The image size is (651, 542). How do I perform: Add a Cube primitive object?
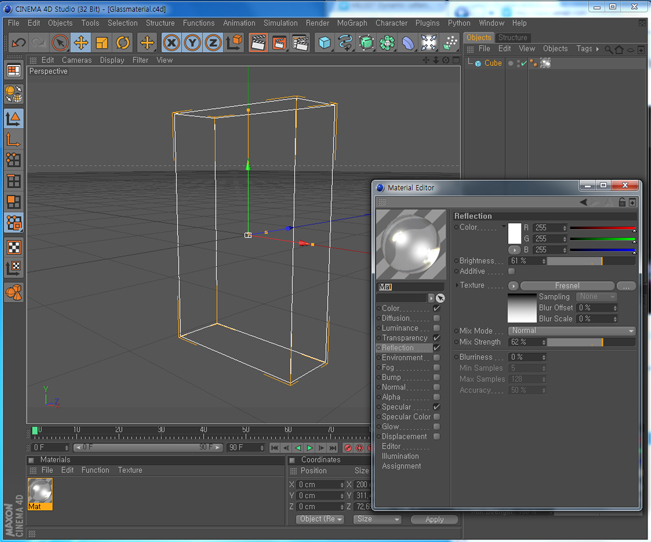tap(325, 42)
